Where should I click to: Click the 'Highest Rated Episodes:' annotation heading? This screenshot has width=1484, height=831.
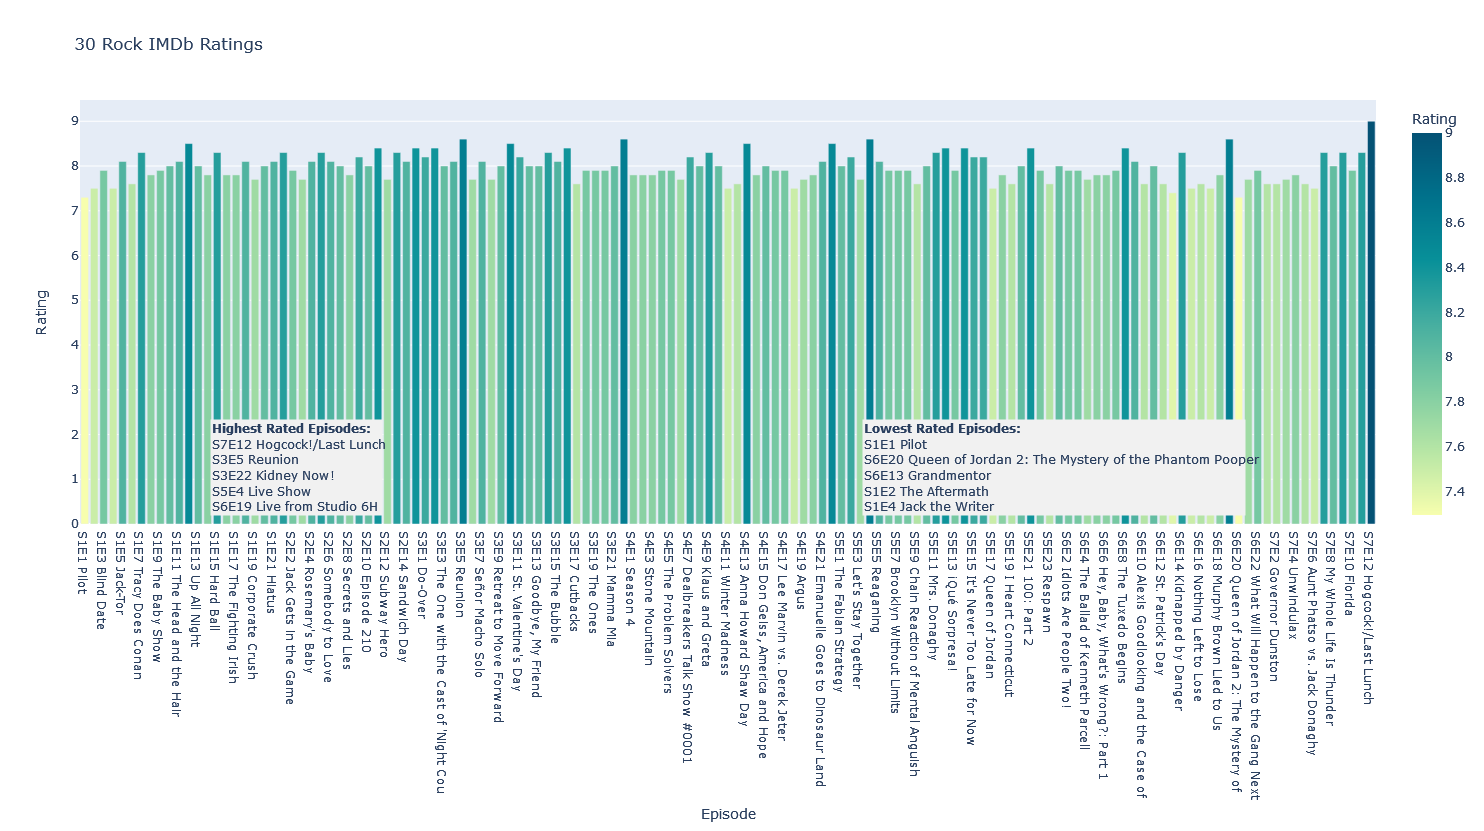(291, 429)
